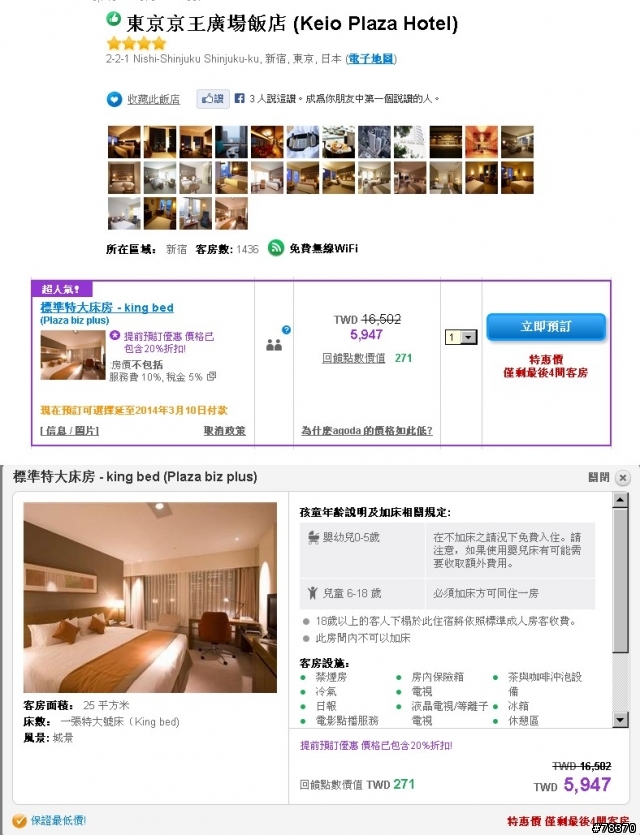This screenshot has width=640, height=836.
Task: Click the TWD 5,947 price in booking row
Action: (x=366, y=335)
